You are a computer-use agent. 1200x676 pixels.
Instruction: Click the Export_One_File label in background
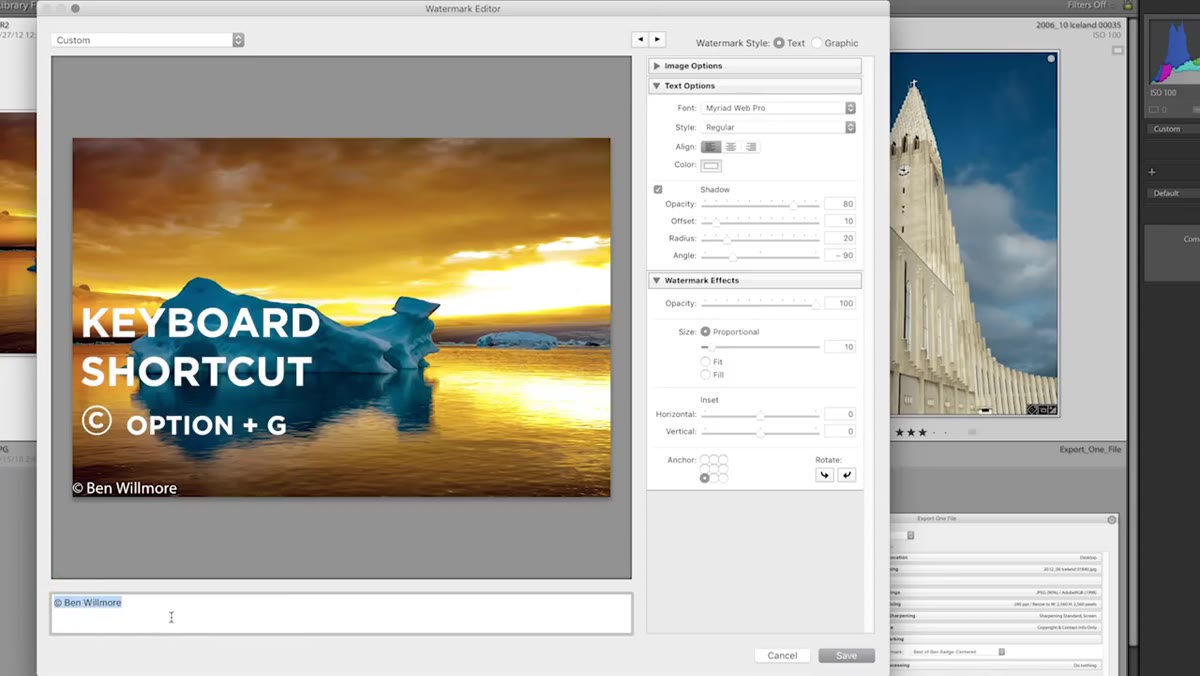coord(1088,450)
